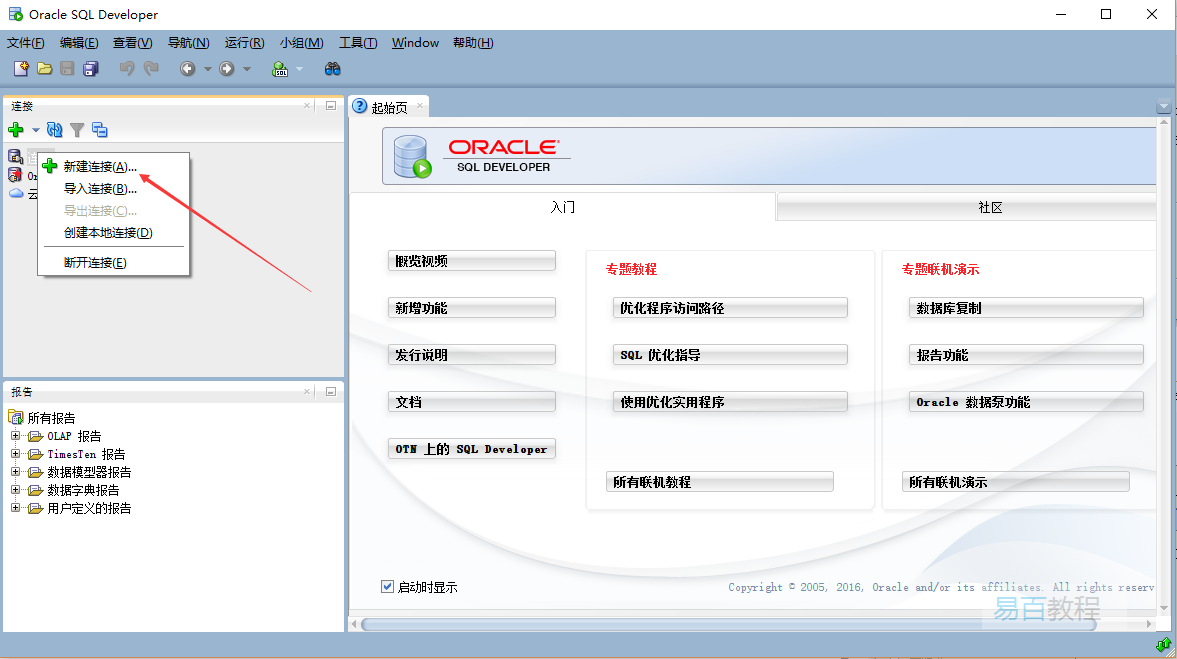Choose 导入连接(B)... in the context menu
This screenshot has height=659, width=1177.
pos(99,189)
